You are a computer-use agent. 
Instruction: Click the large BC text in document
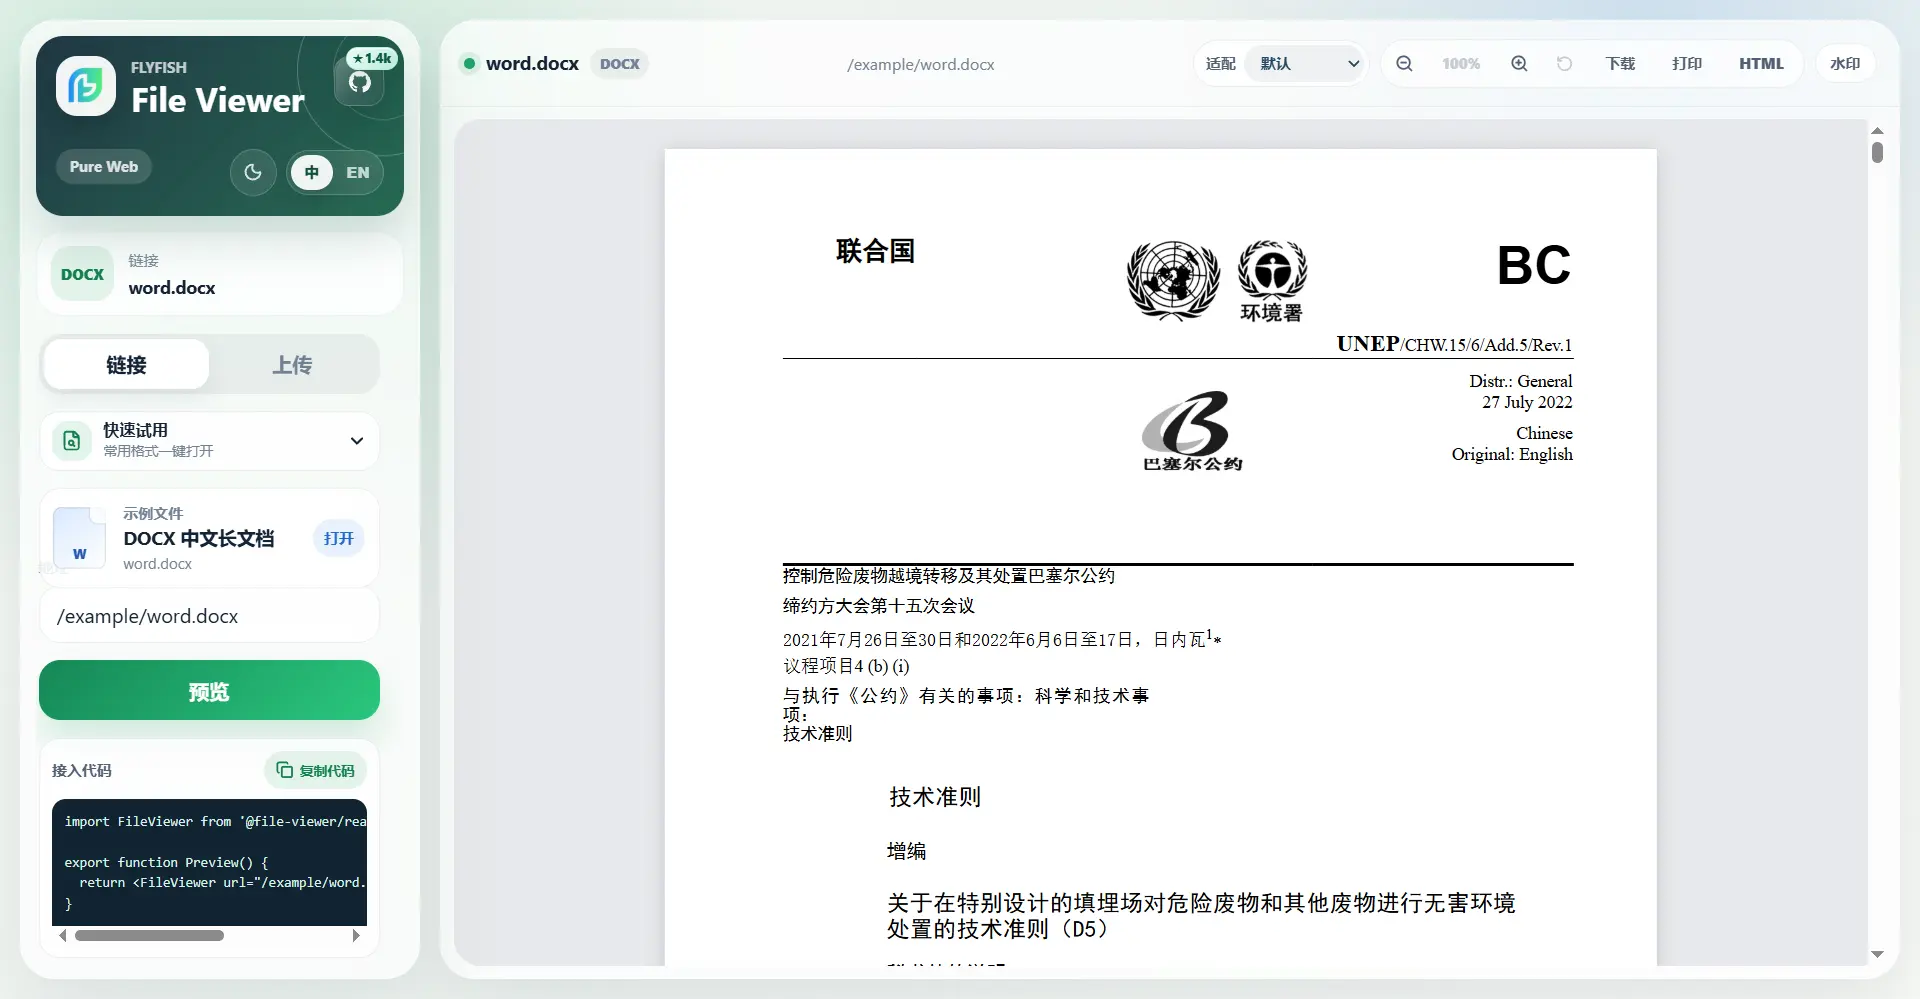tap(1533, 266)
